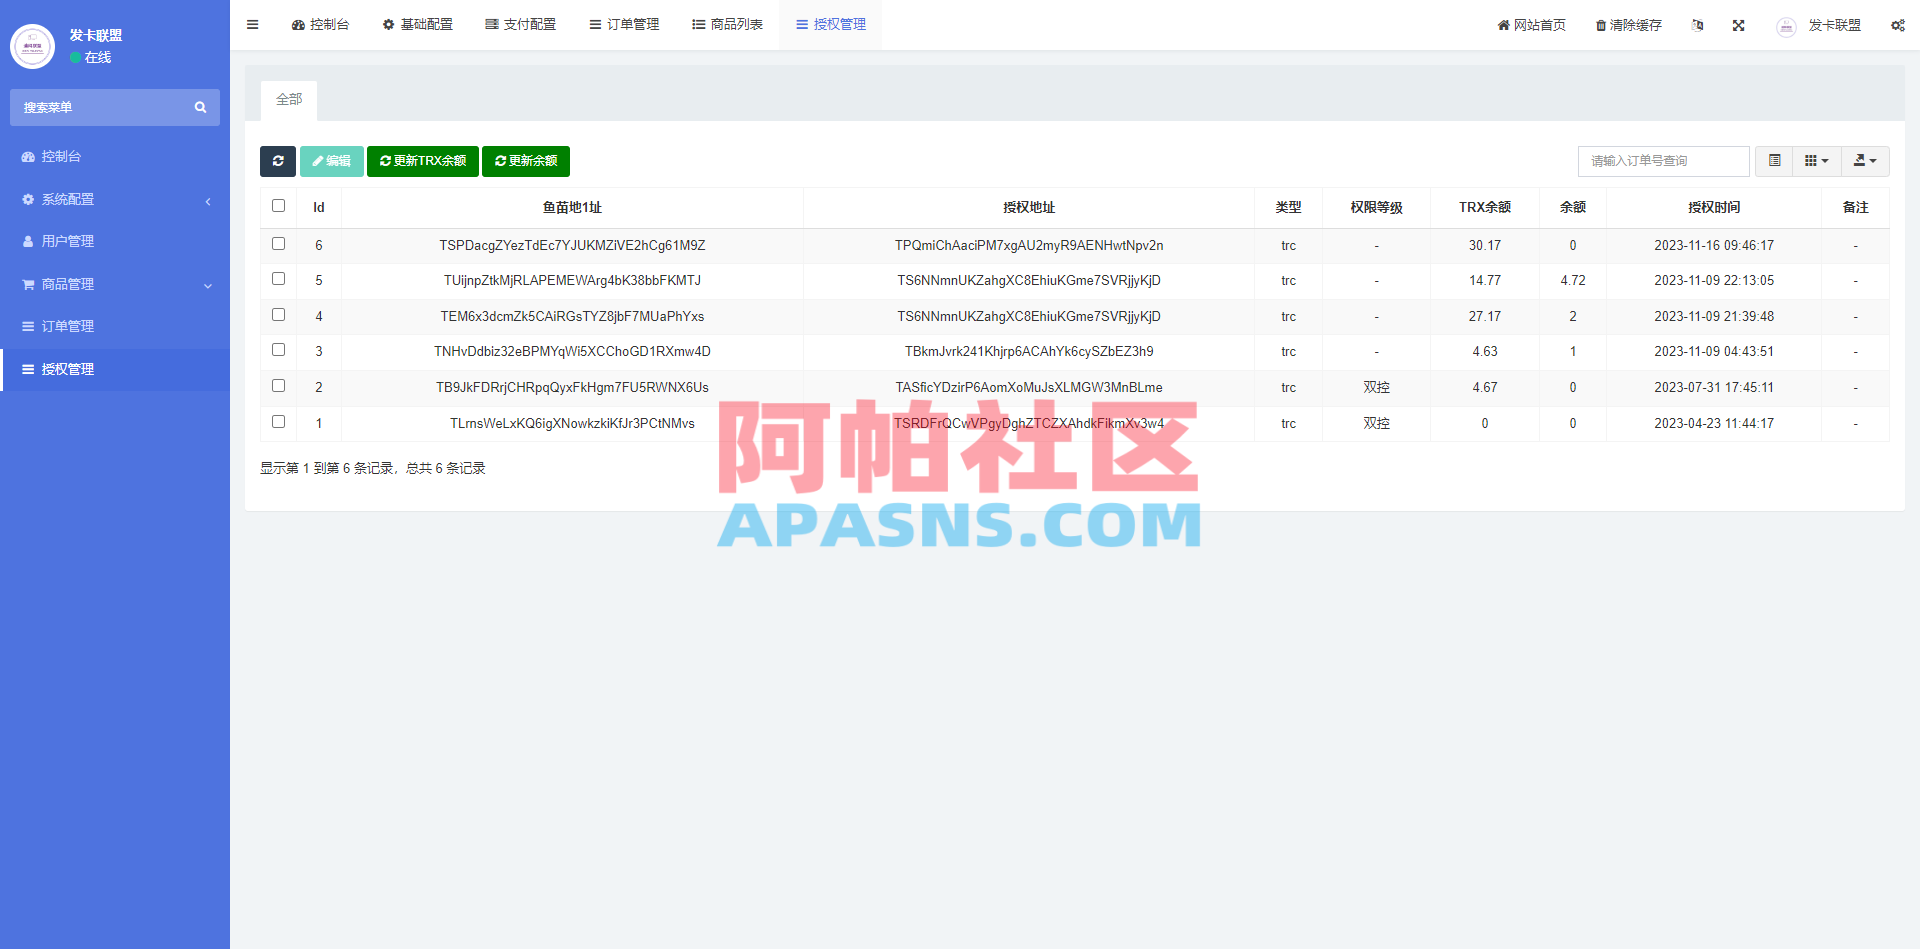Click the clear cache trash icon
The width and height of the screenshot is (1920, 949).
click(x=1627, y=25)
